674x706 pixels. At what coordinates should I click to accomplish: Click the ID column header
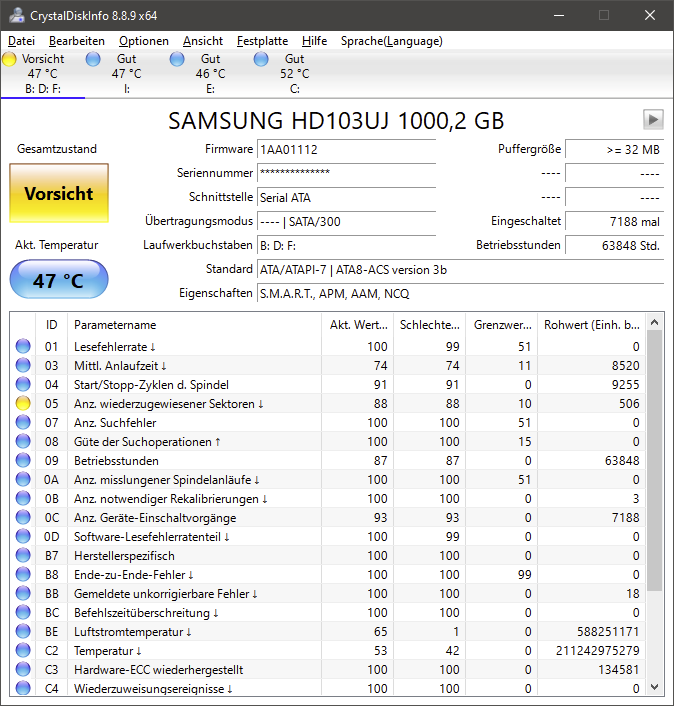(x=51, y=325)
